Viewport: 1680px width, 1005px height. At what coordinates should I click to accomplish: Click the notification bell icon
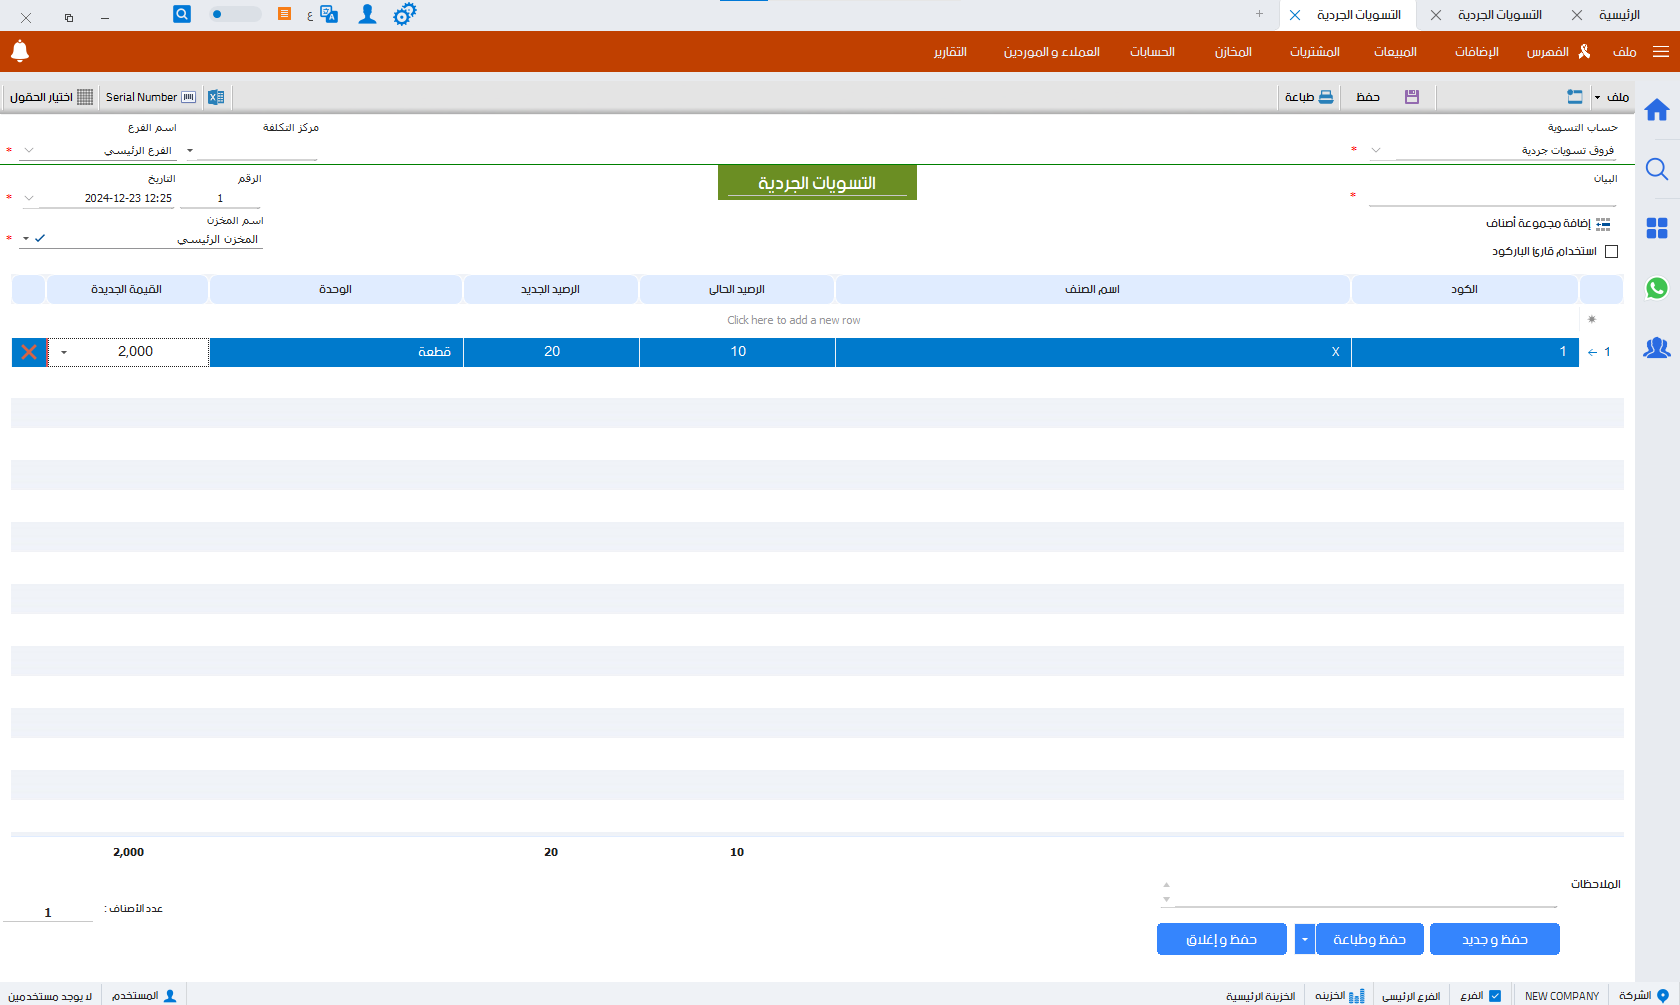(20, 51)
